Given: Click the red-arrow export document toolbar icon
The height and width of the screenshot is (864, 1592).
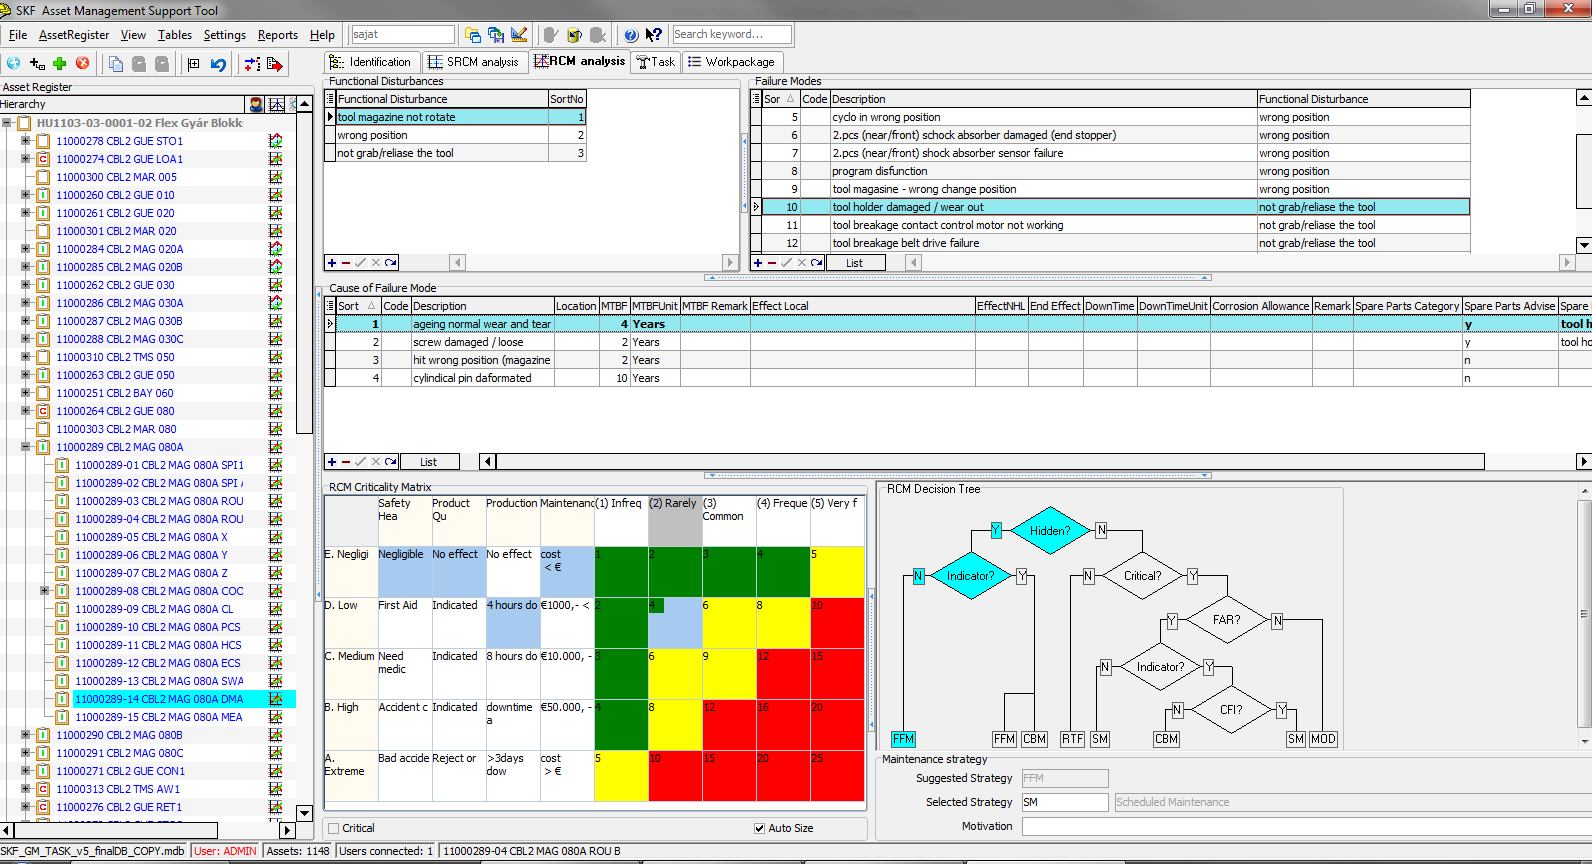Looking at the screenshot, I should tap(275, 64).
